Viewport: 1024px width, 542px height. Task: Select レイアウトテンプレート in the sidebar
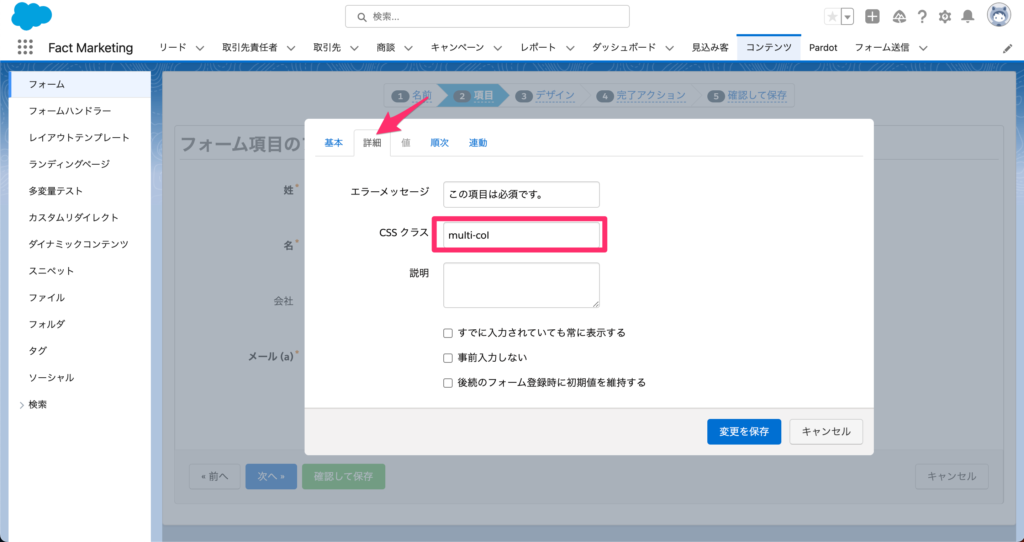tap(80, 138)
